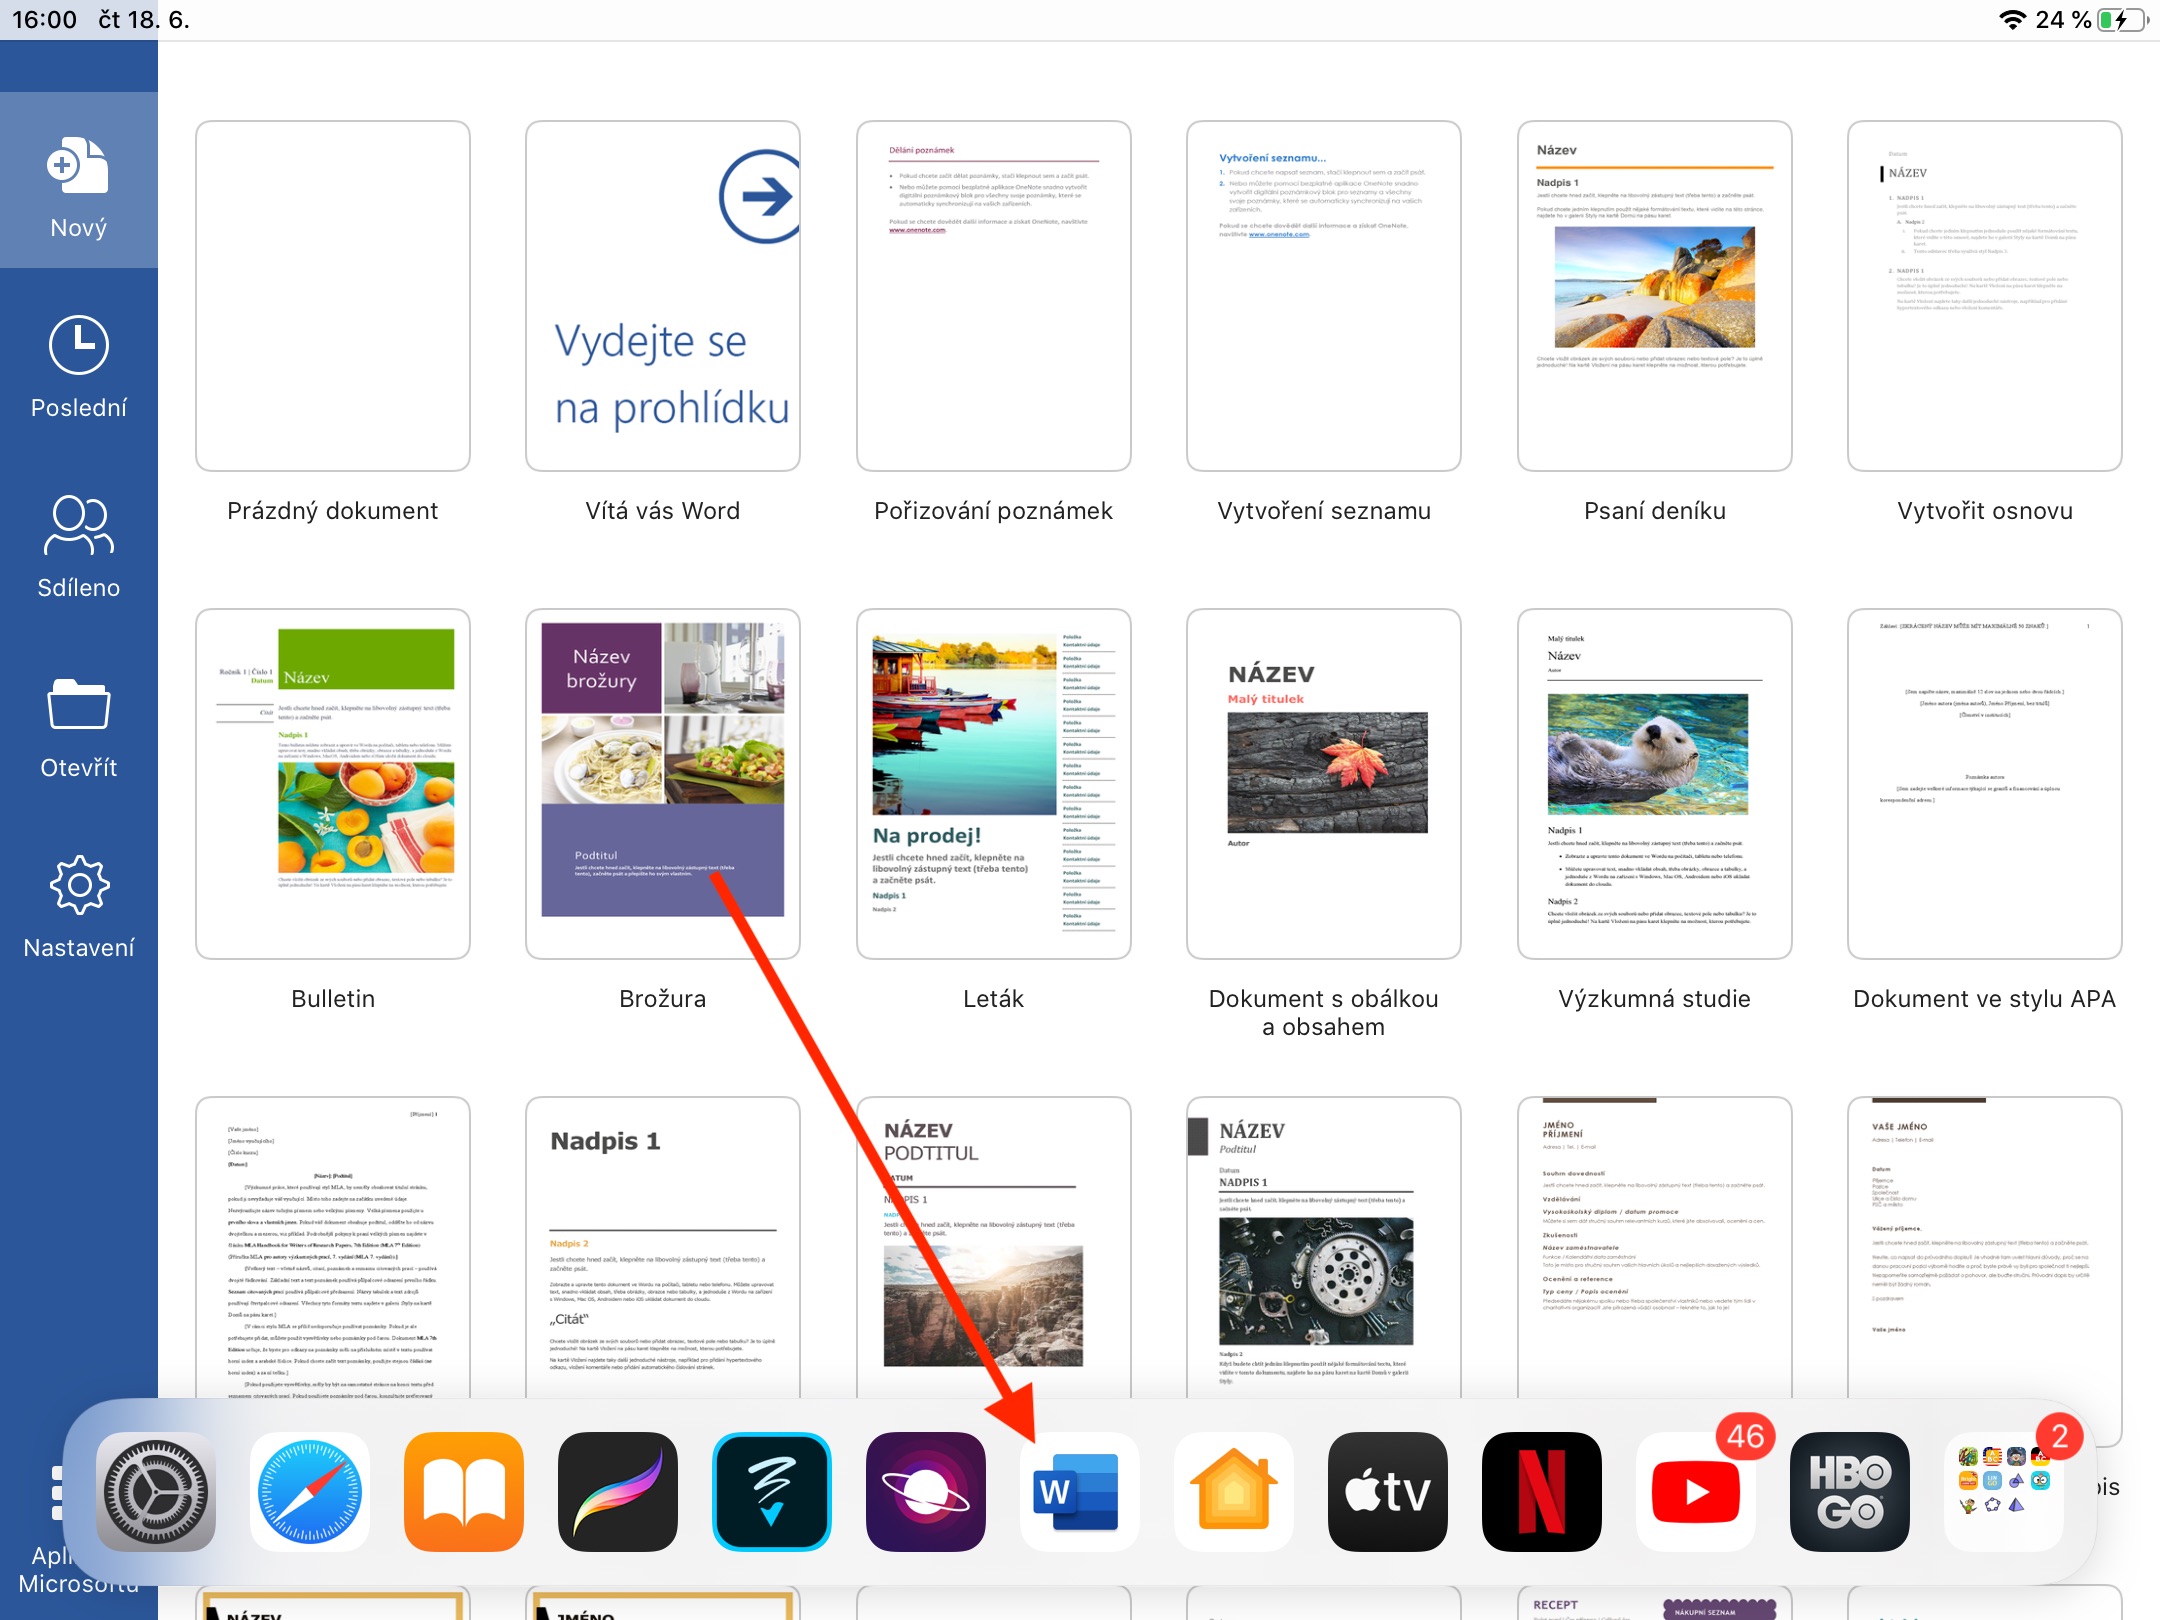Open the Apple TV dock icon
This screenshot has width=2160, height=1620.
point(1387,1491)
